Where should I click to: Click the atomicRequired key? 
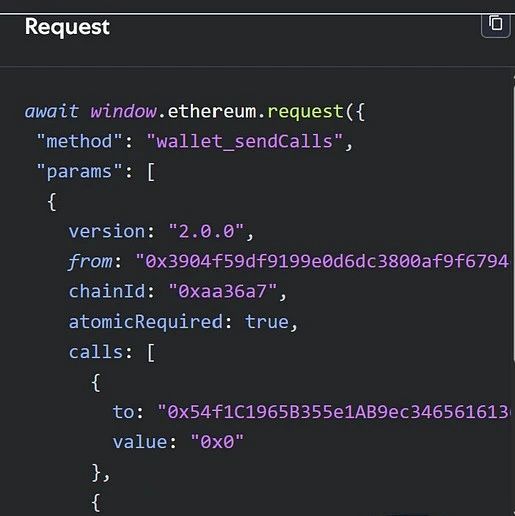click(x=146, y=322)
